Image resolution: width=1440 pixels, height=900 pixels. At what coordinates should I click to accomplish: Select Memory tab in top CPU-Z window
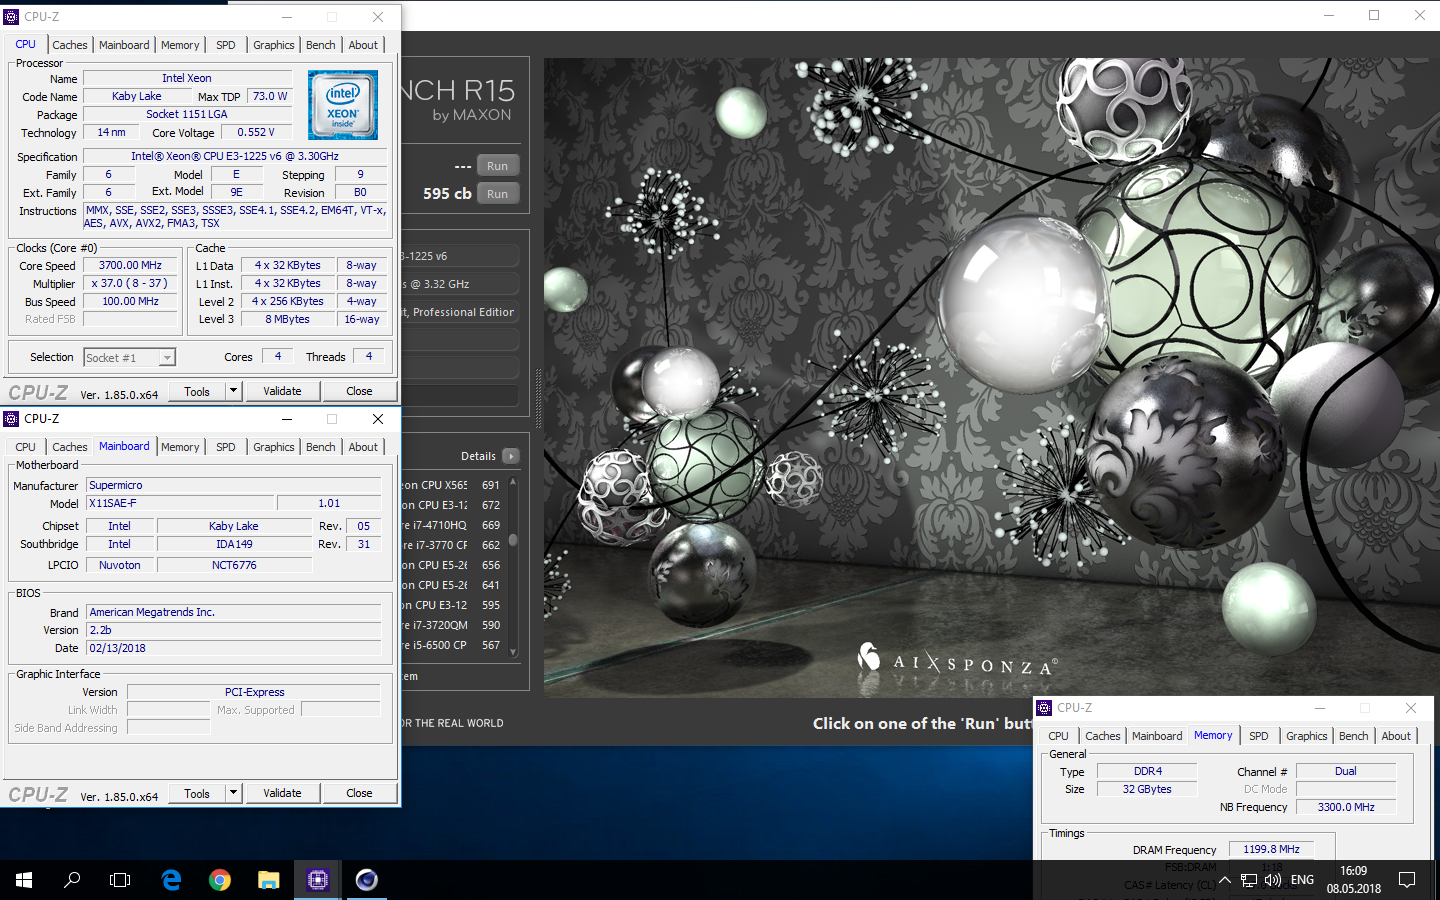tap(180, 45)
